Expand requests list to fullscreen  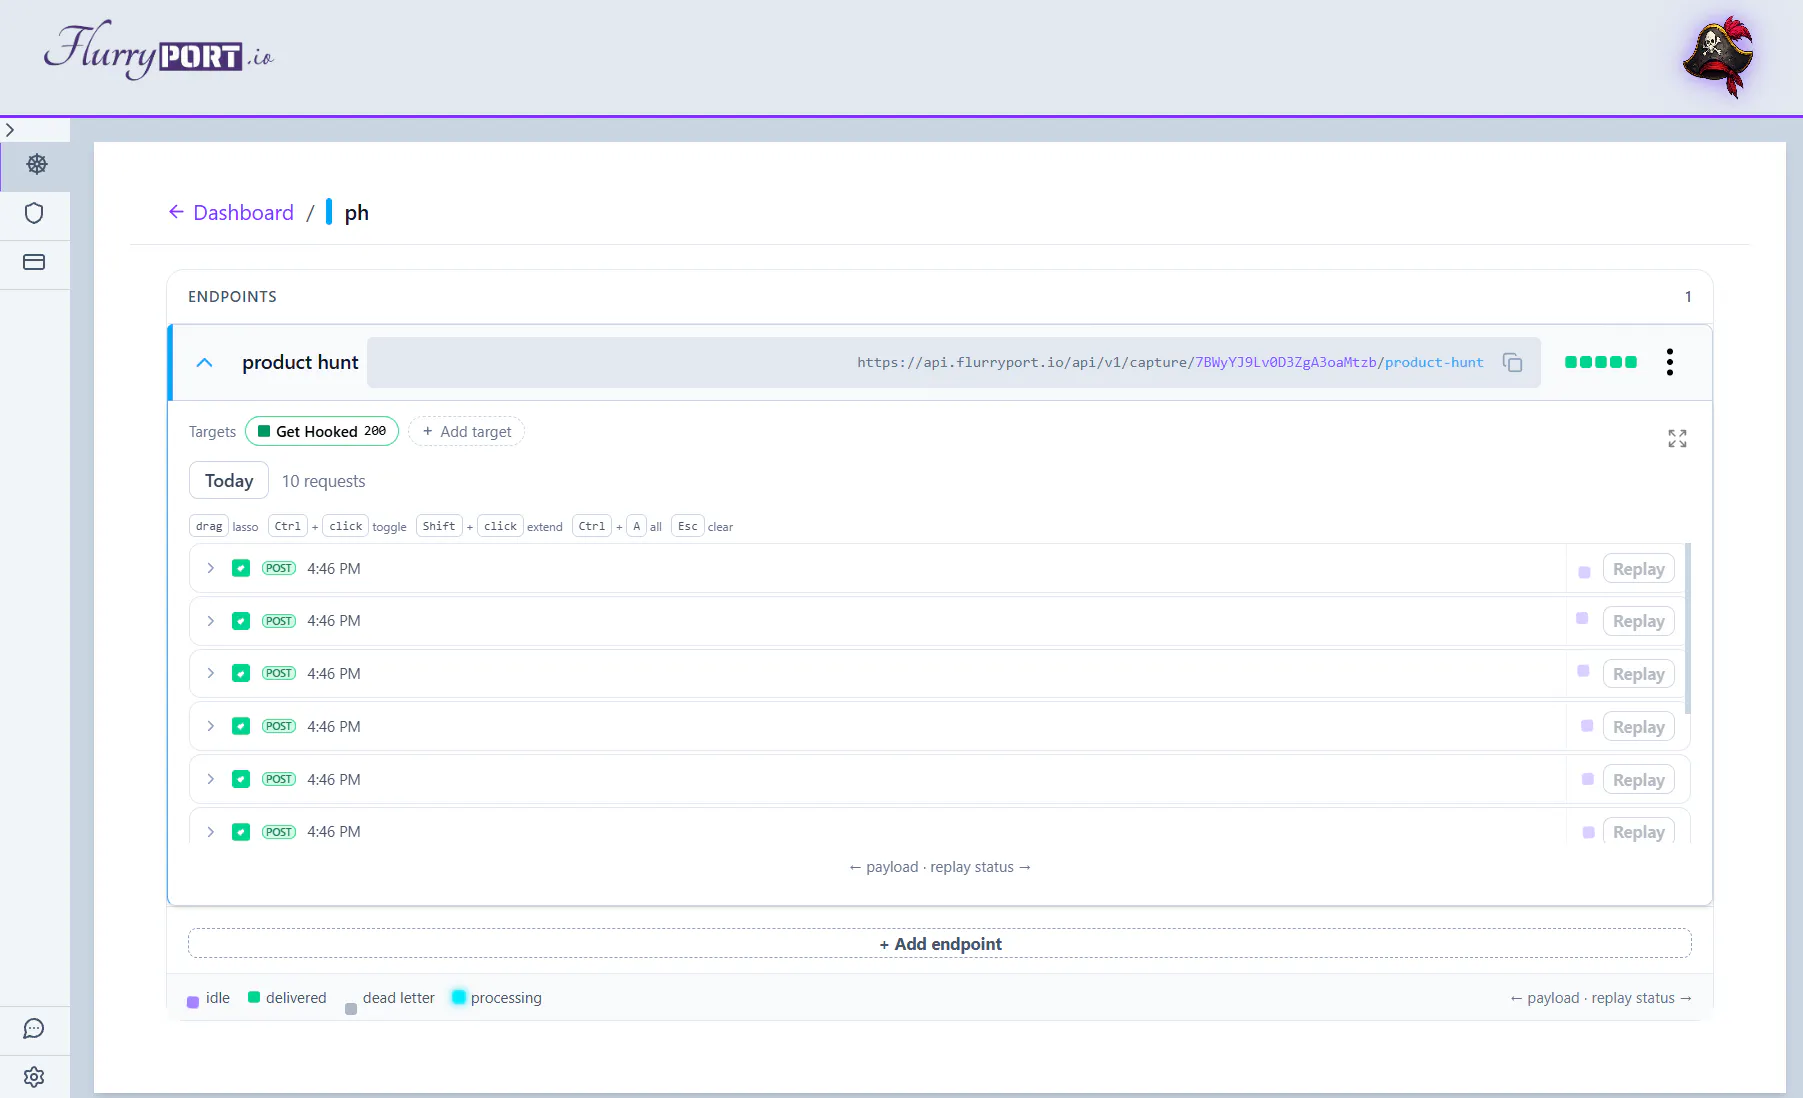[1677, 438]
